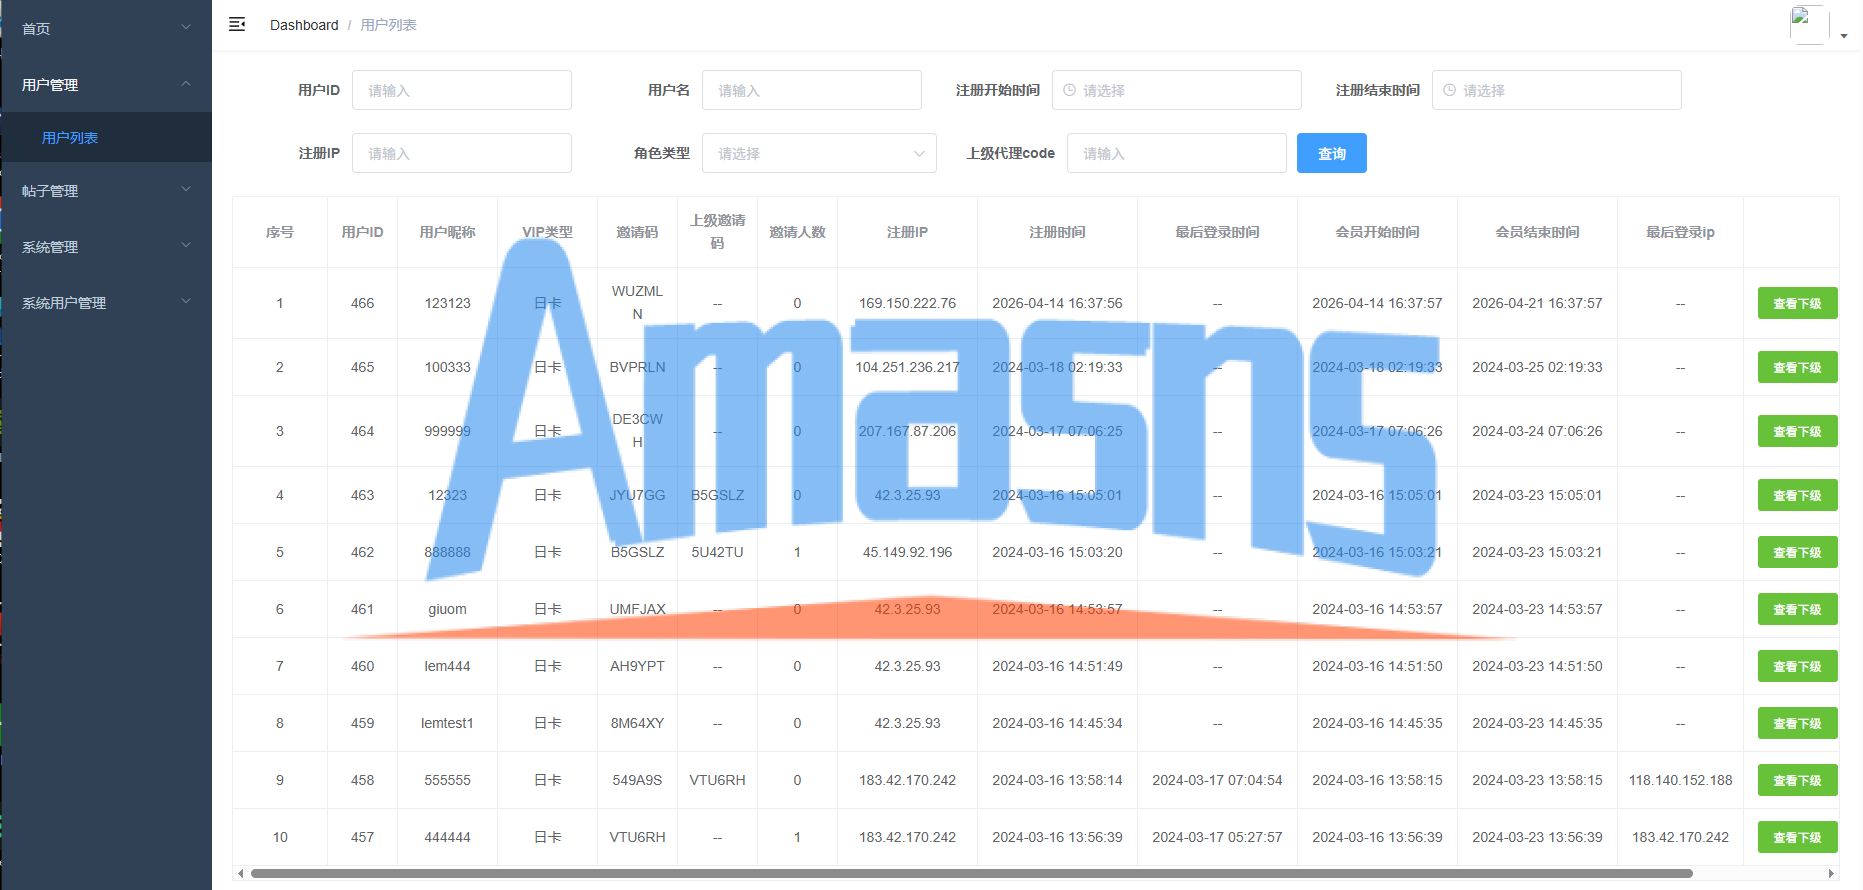Open the 角色类型 dropdown
1863x890 pixels.
[819, 153]
